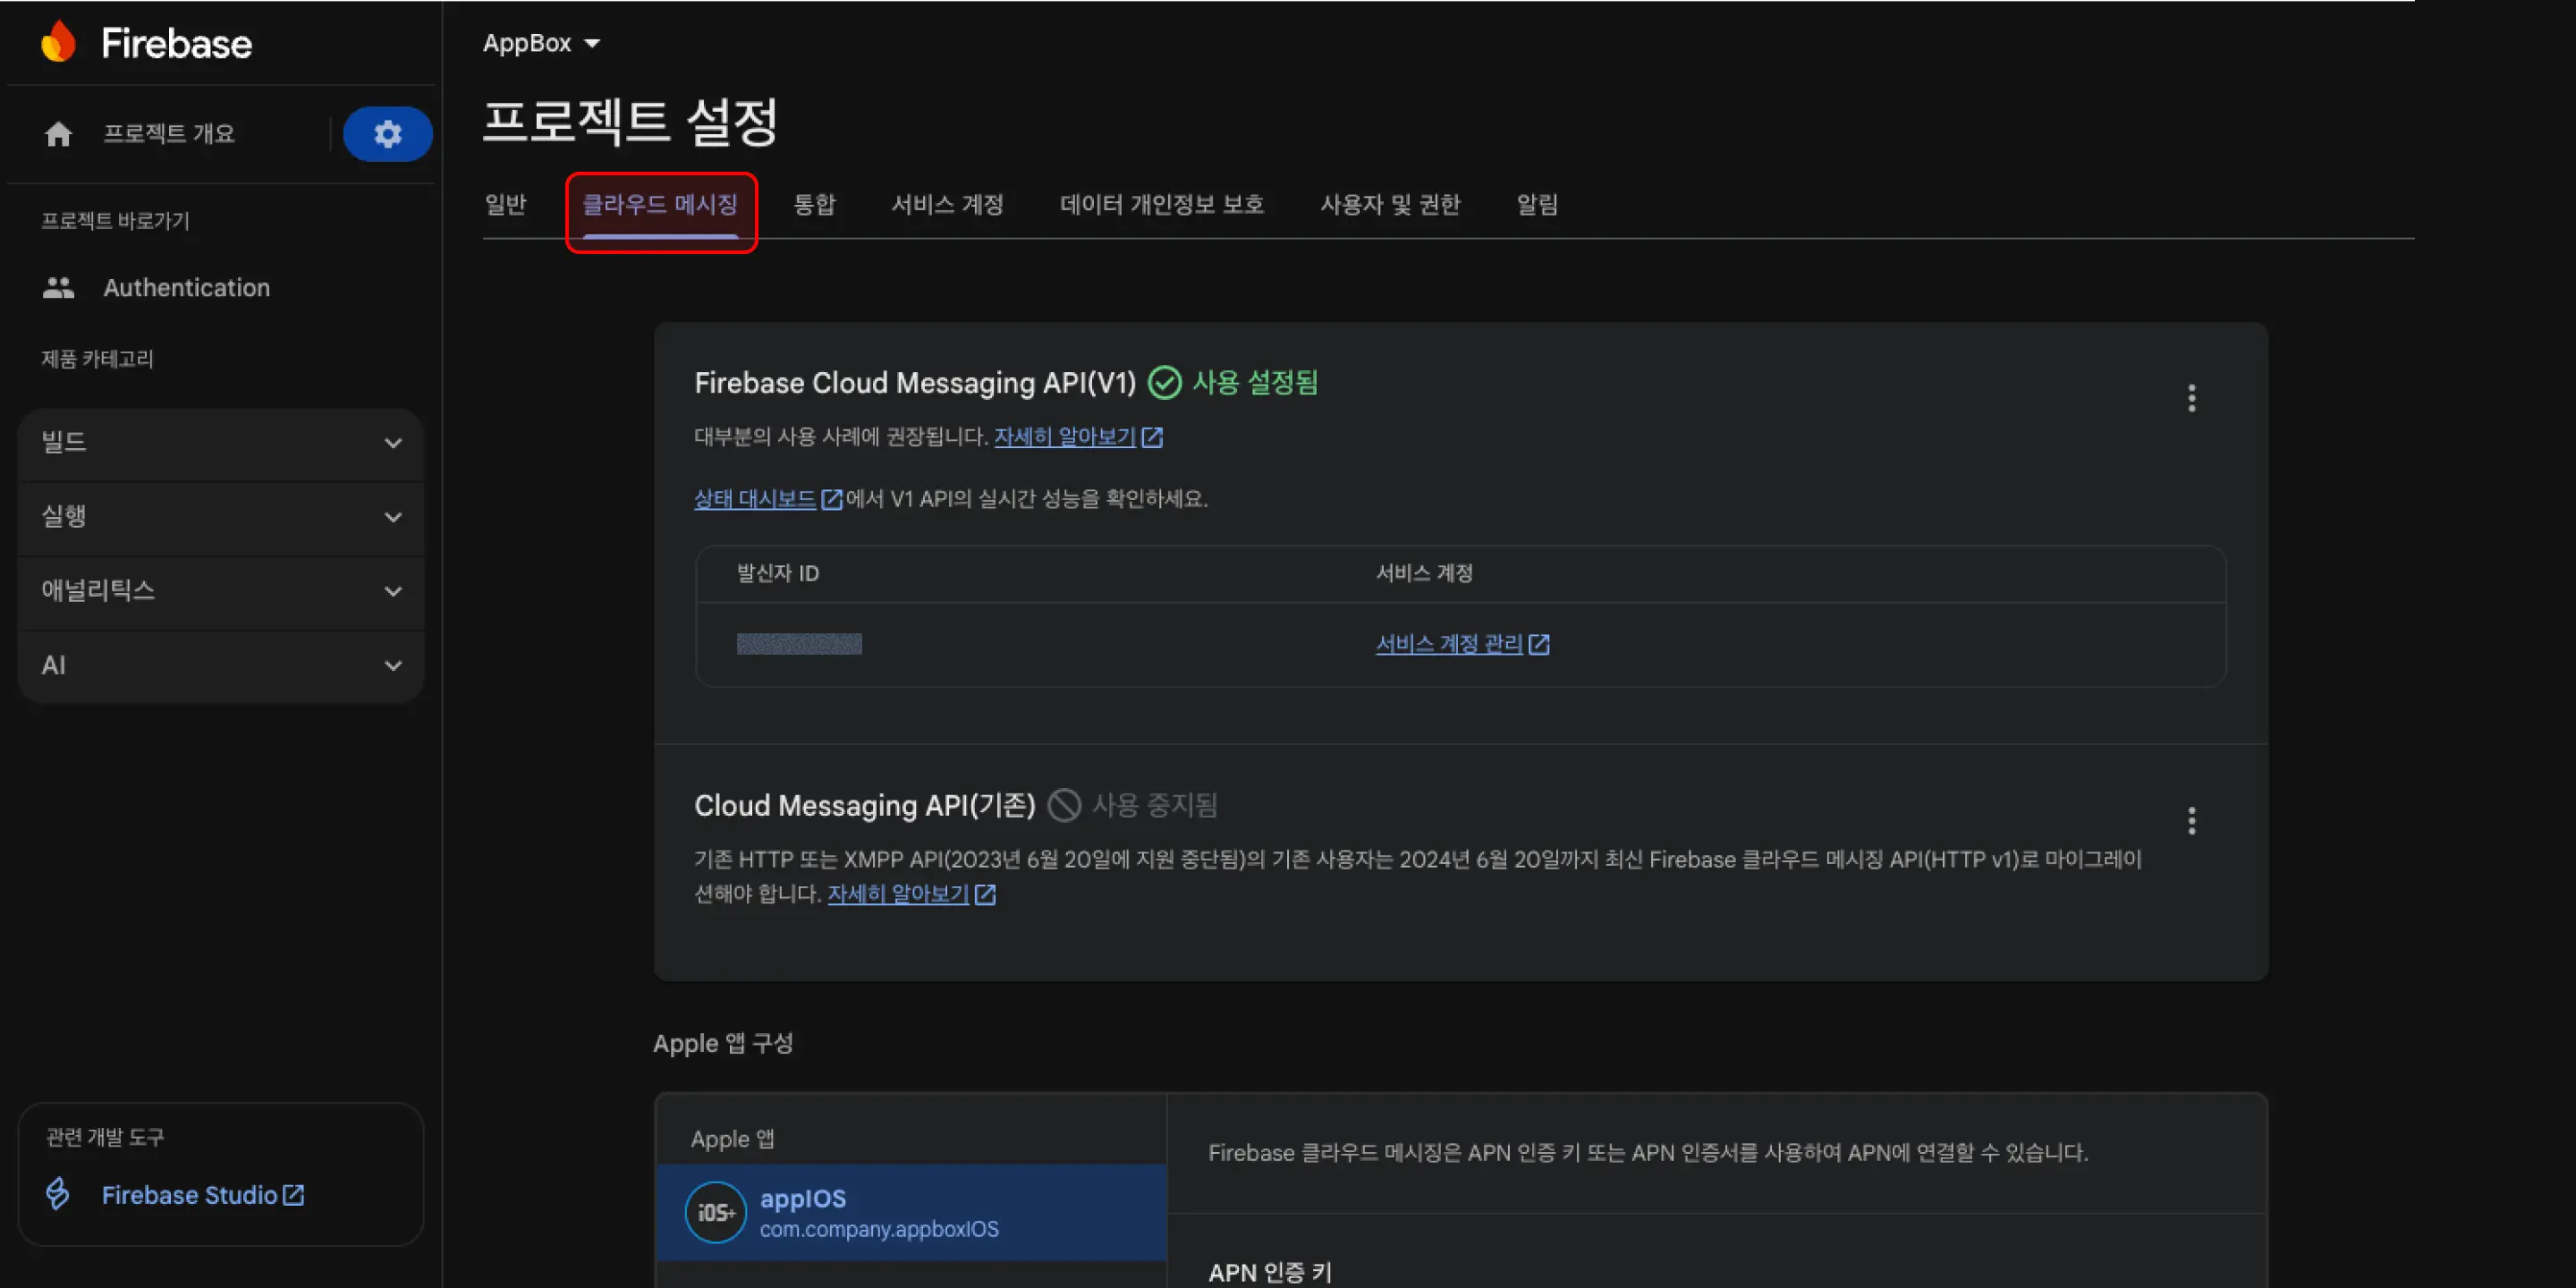Click the home icon for 프로젝트 개요
The image size is (2576, 1288).
[x=59, y=134]
